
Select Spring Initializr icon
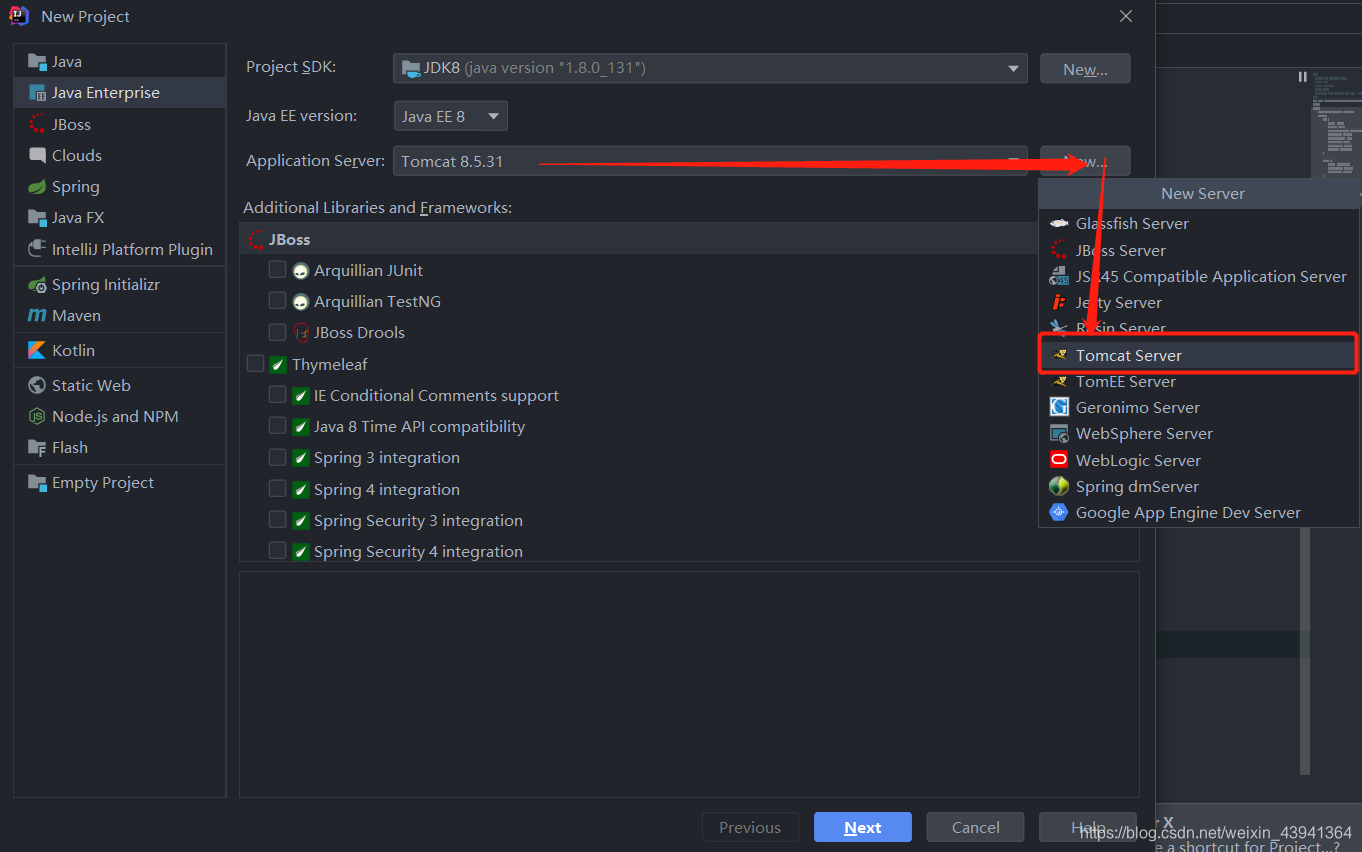37,285
